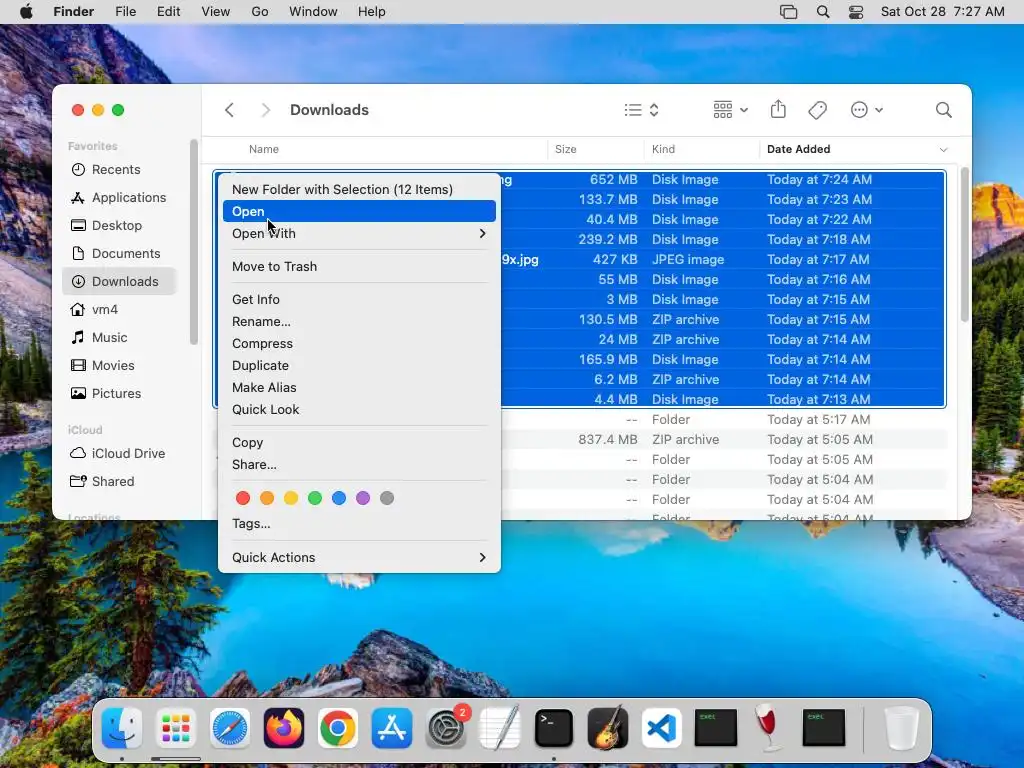This screenshot has height=768, width=1024.
Task: Click the sidebar scrollbar
Action: point(193,242)
